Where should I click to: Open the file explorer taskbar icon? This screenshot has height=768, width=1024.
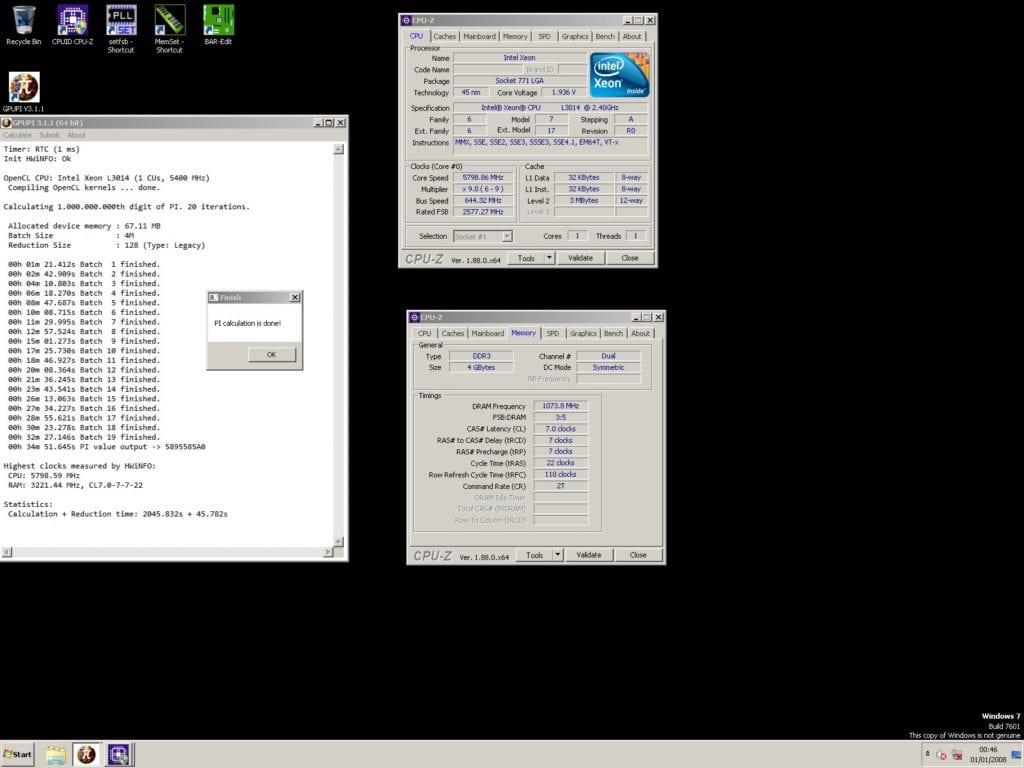click(x=56, y=754)
